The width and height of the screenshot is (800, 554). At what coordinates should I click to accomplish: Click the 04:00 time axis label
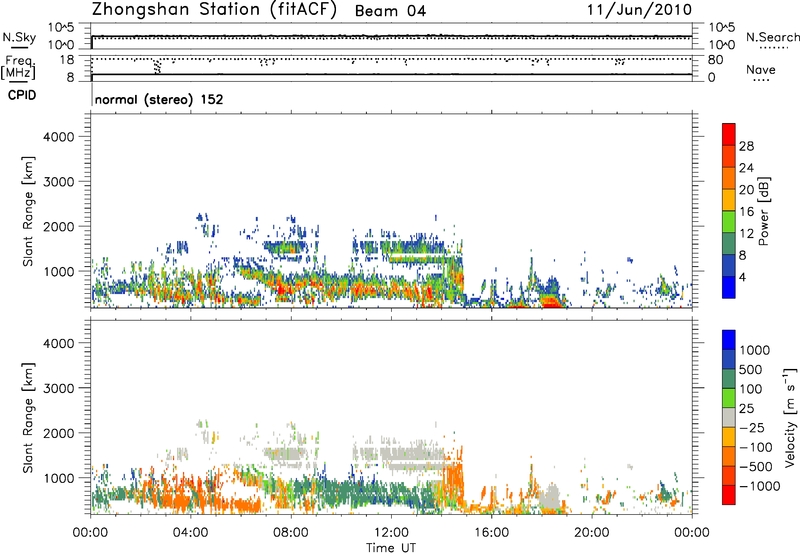point(190,533)
